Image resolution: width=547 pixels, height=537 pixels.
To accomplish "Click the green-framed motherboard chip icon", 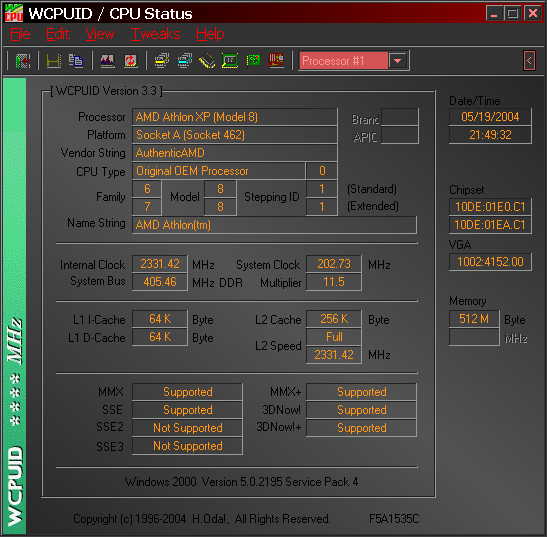I will 230,61.
